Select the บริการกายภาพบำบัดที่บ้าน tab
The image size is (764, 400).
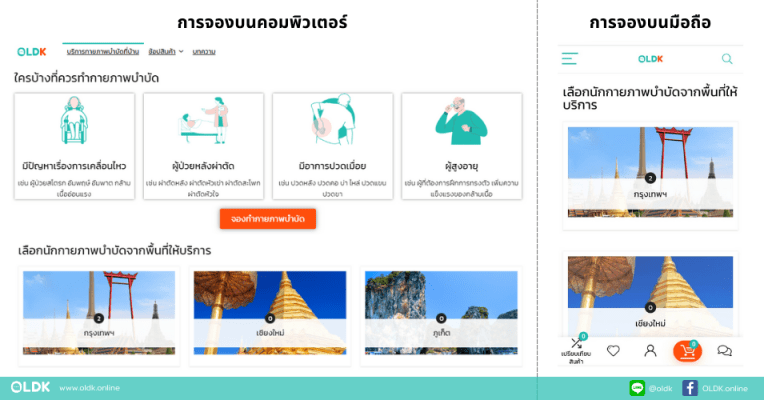pos(103,52)
